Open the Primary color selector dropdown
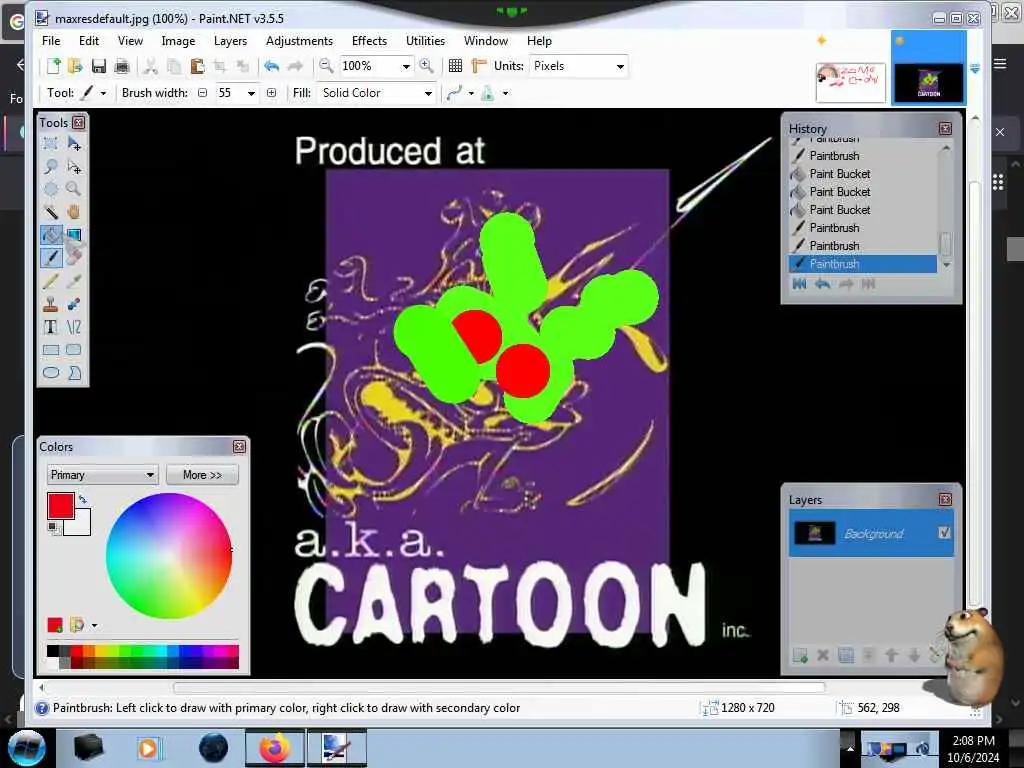This screenshot has height=768, width=1024. pyautogui.click(x=103, y=475)
